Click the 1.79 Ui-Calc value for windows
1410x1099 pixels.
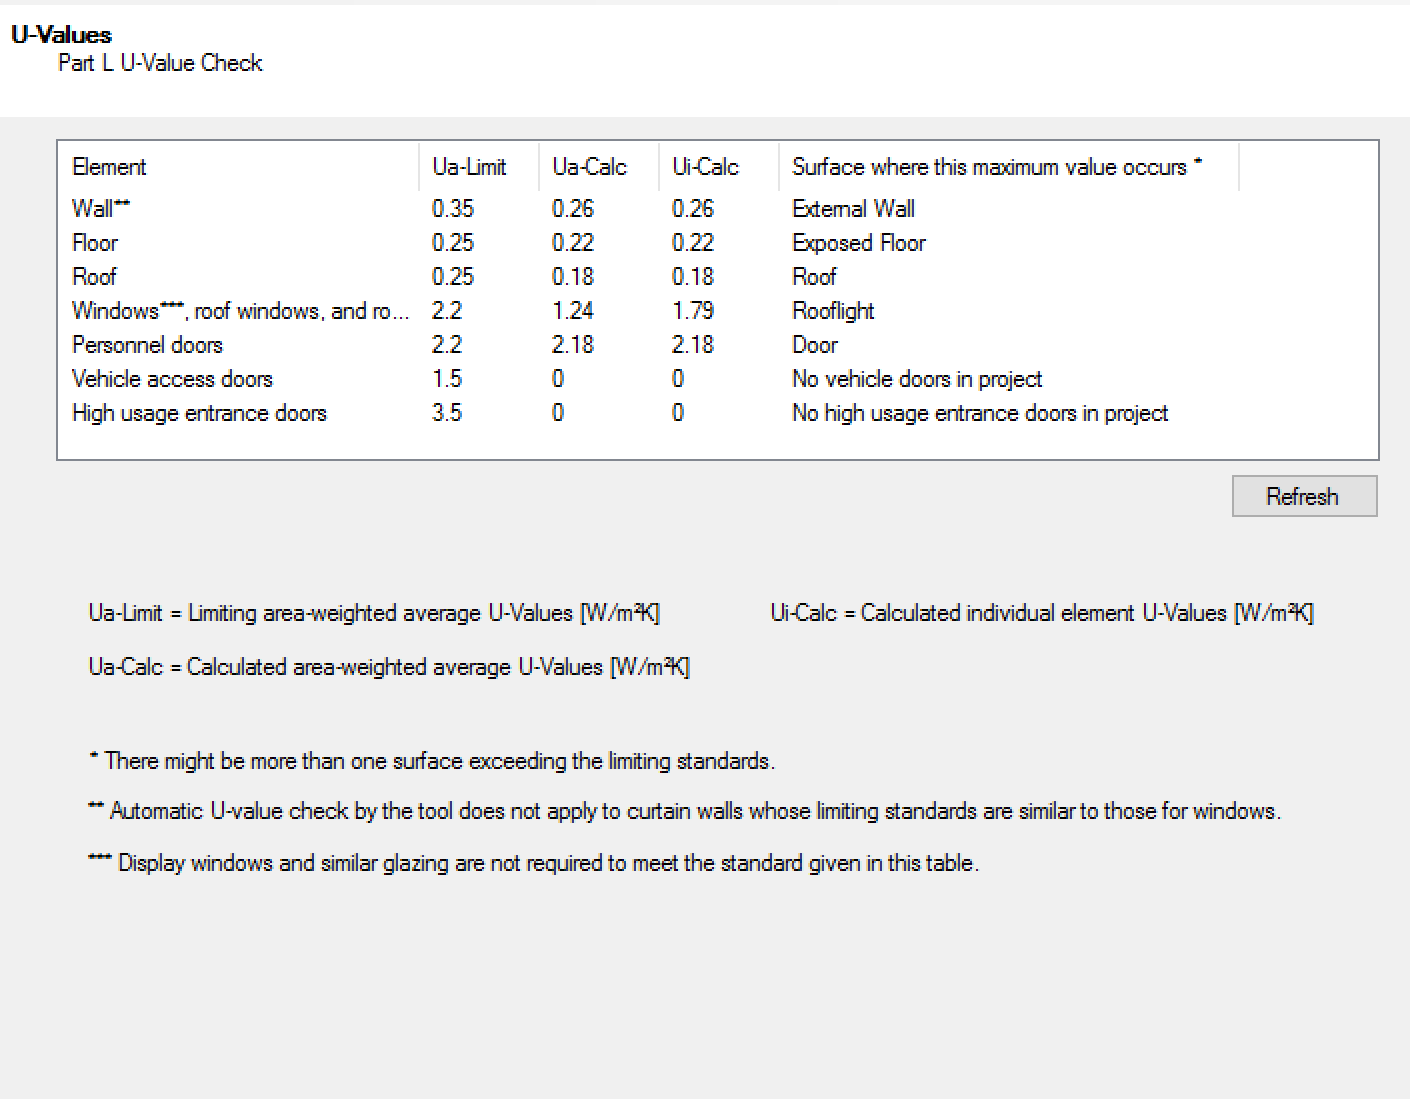tap(693, 311)
